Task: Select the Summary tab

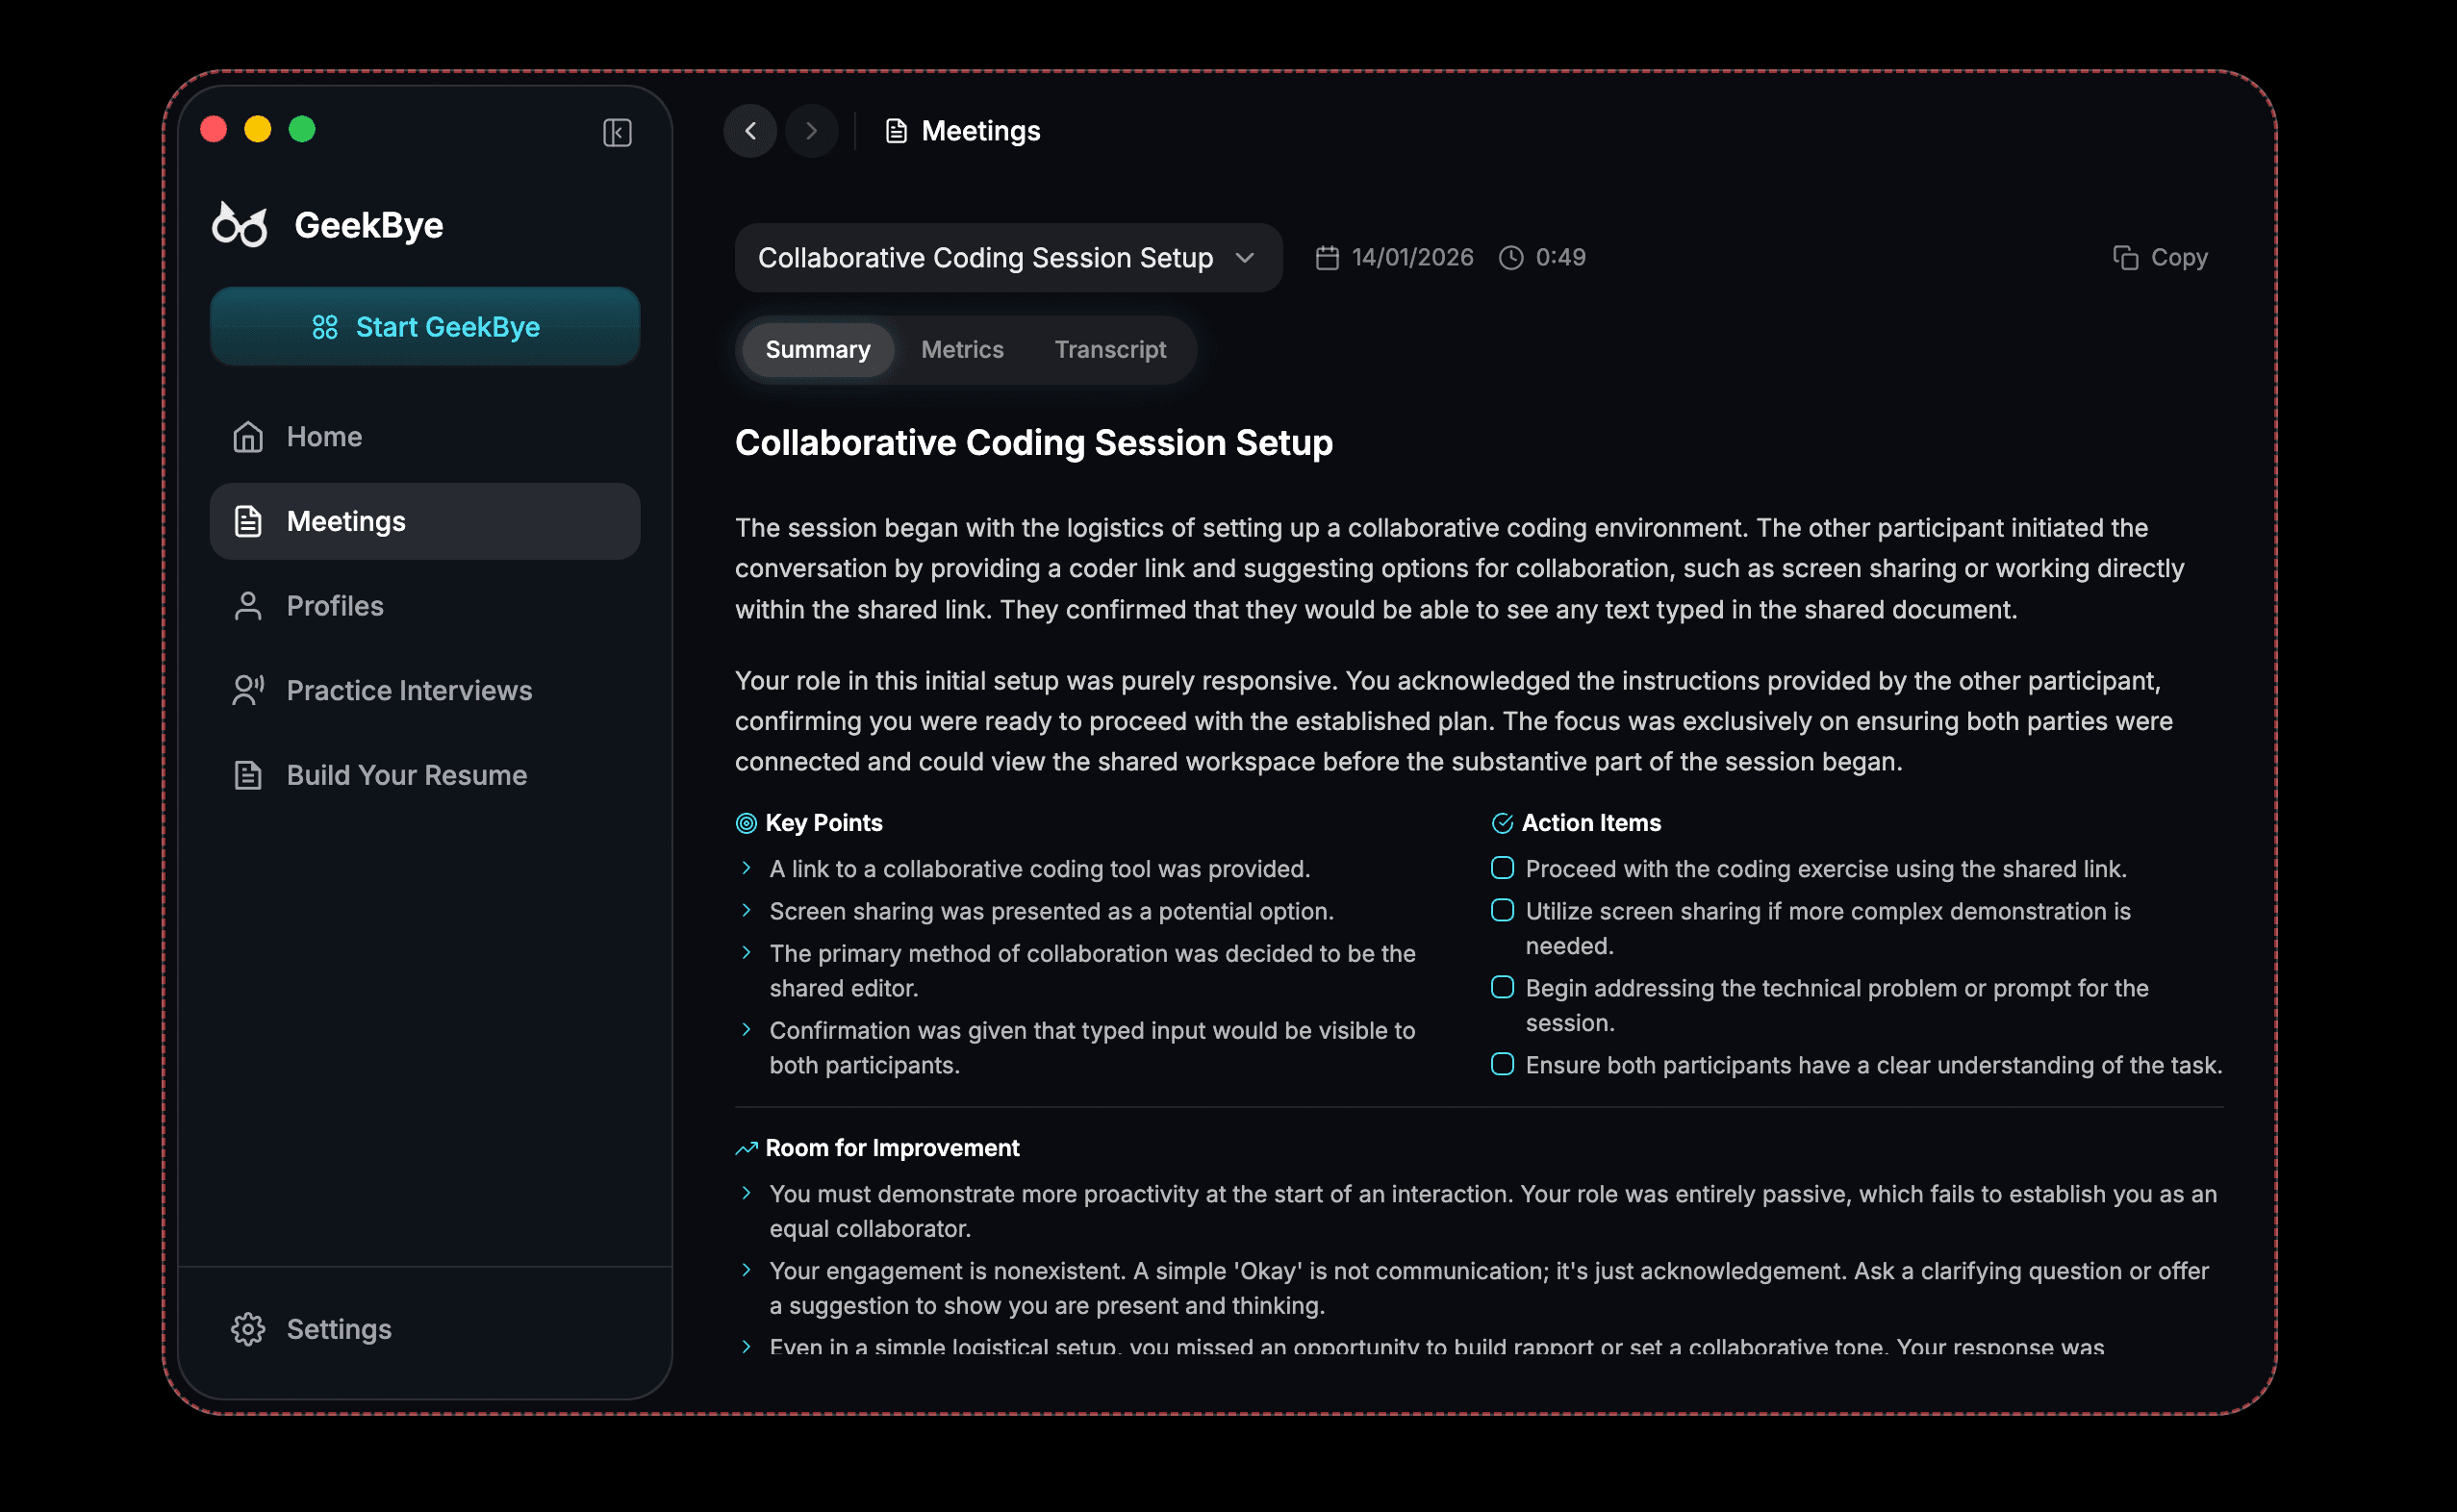Action: (818, 350)
